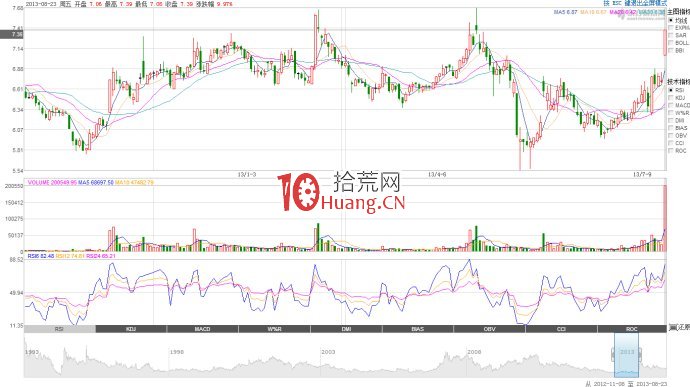The image size is (690, 387).
Task: Click the RSI6 legend value
Action: tap(40, 256)
